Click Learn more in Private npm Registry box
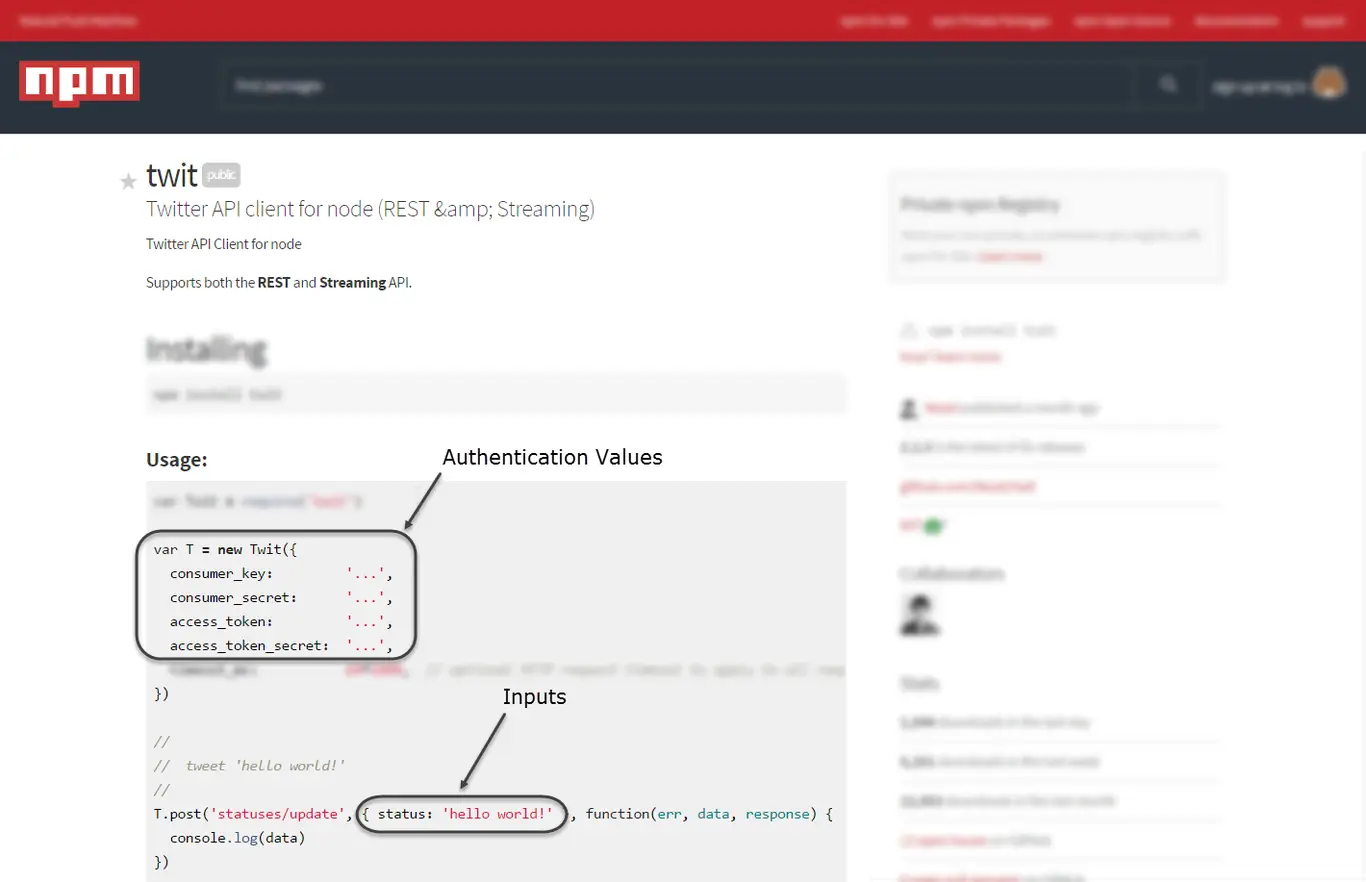The image size is (1366, 882). pyautogui.click(x=1010, y=256)
